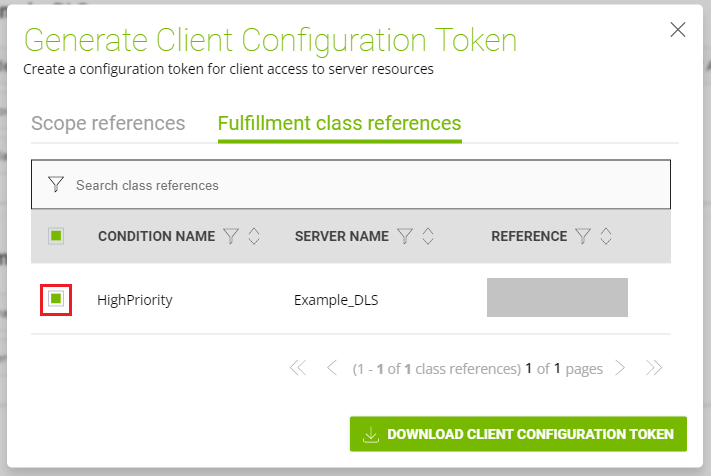Click the Condition Name filter icon
The height and width of the screenshot is (476, 714).
click(231, 236)
